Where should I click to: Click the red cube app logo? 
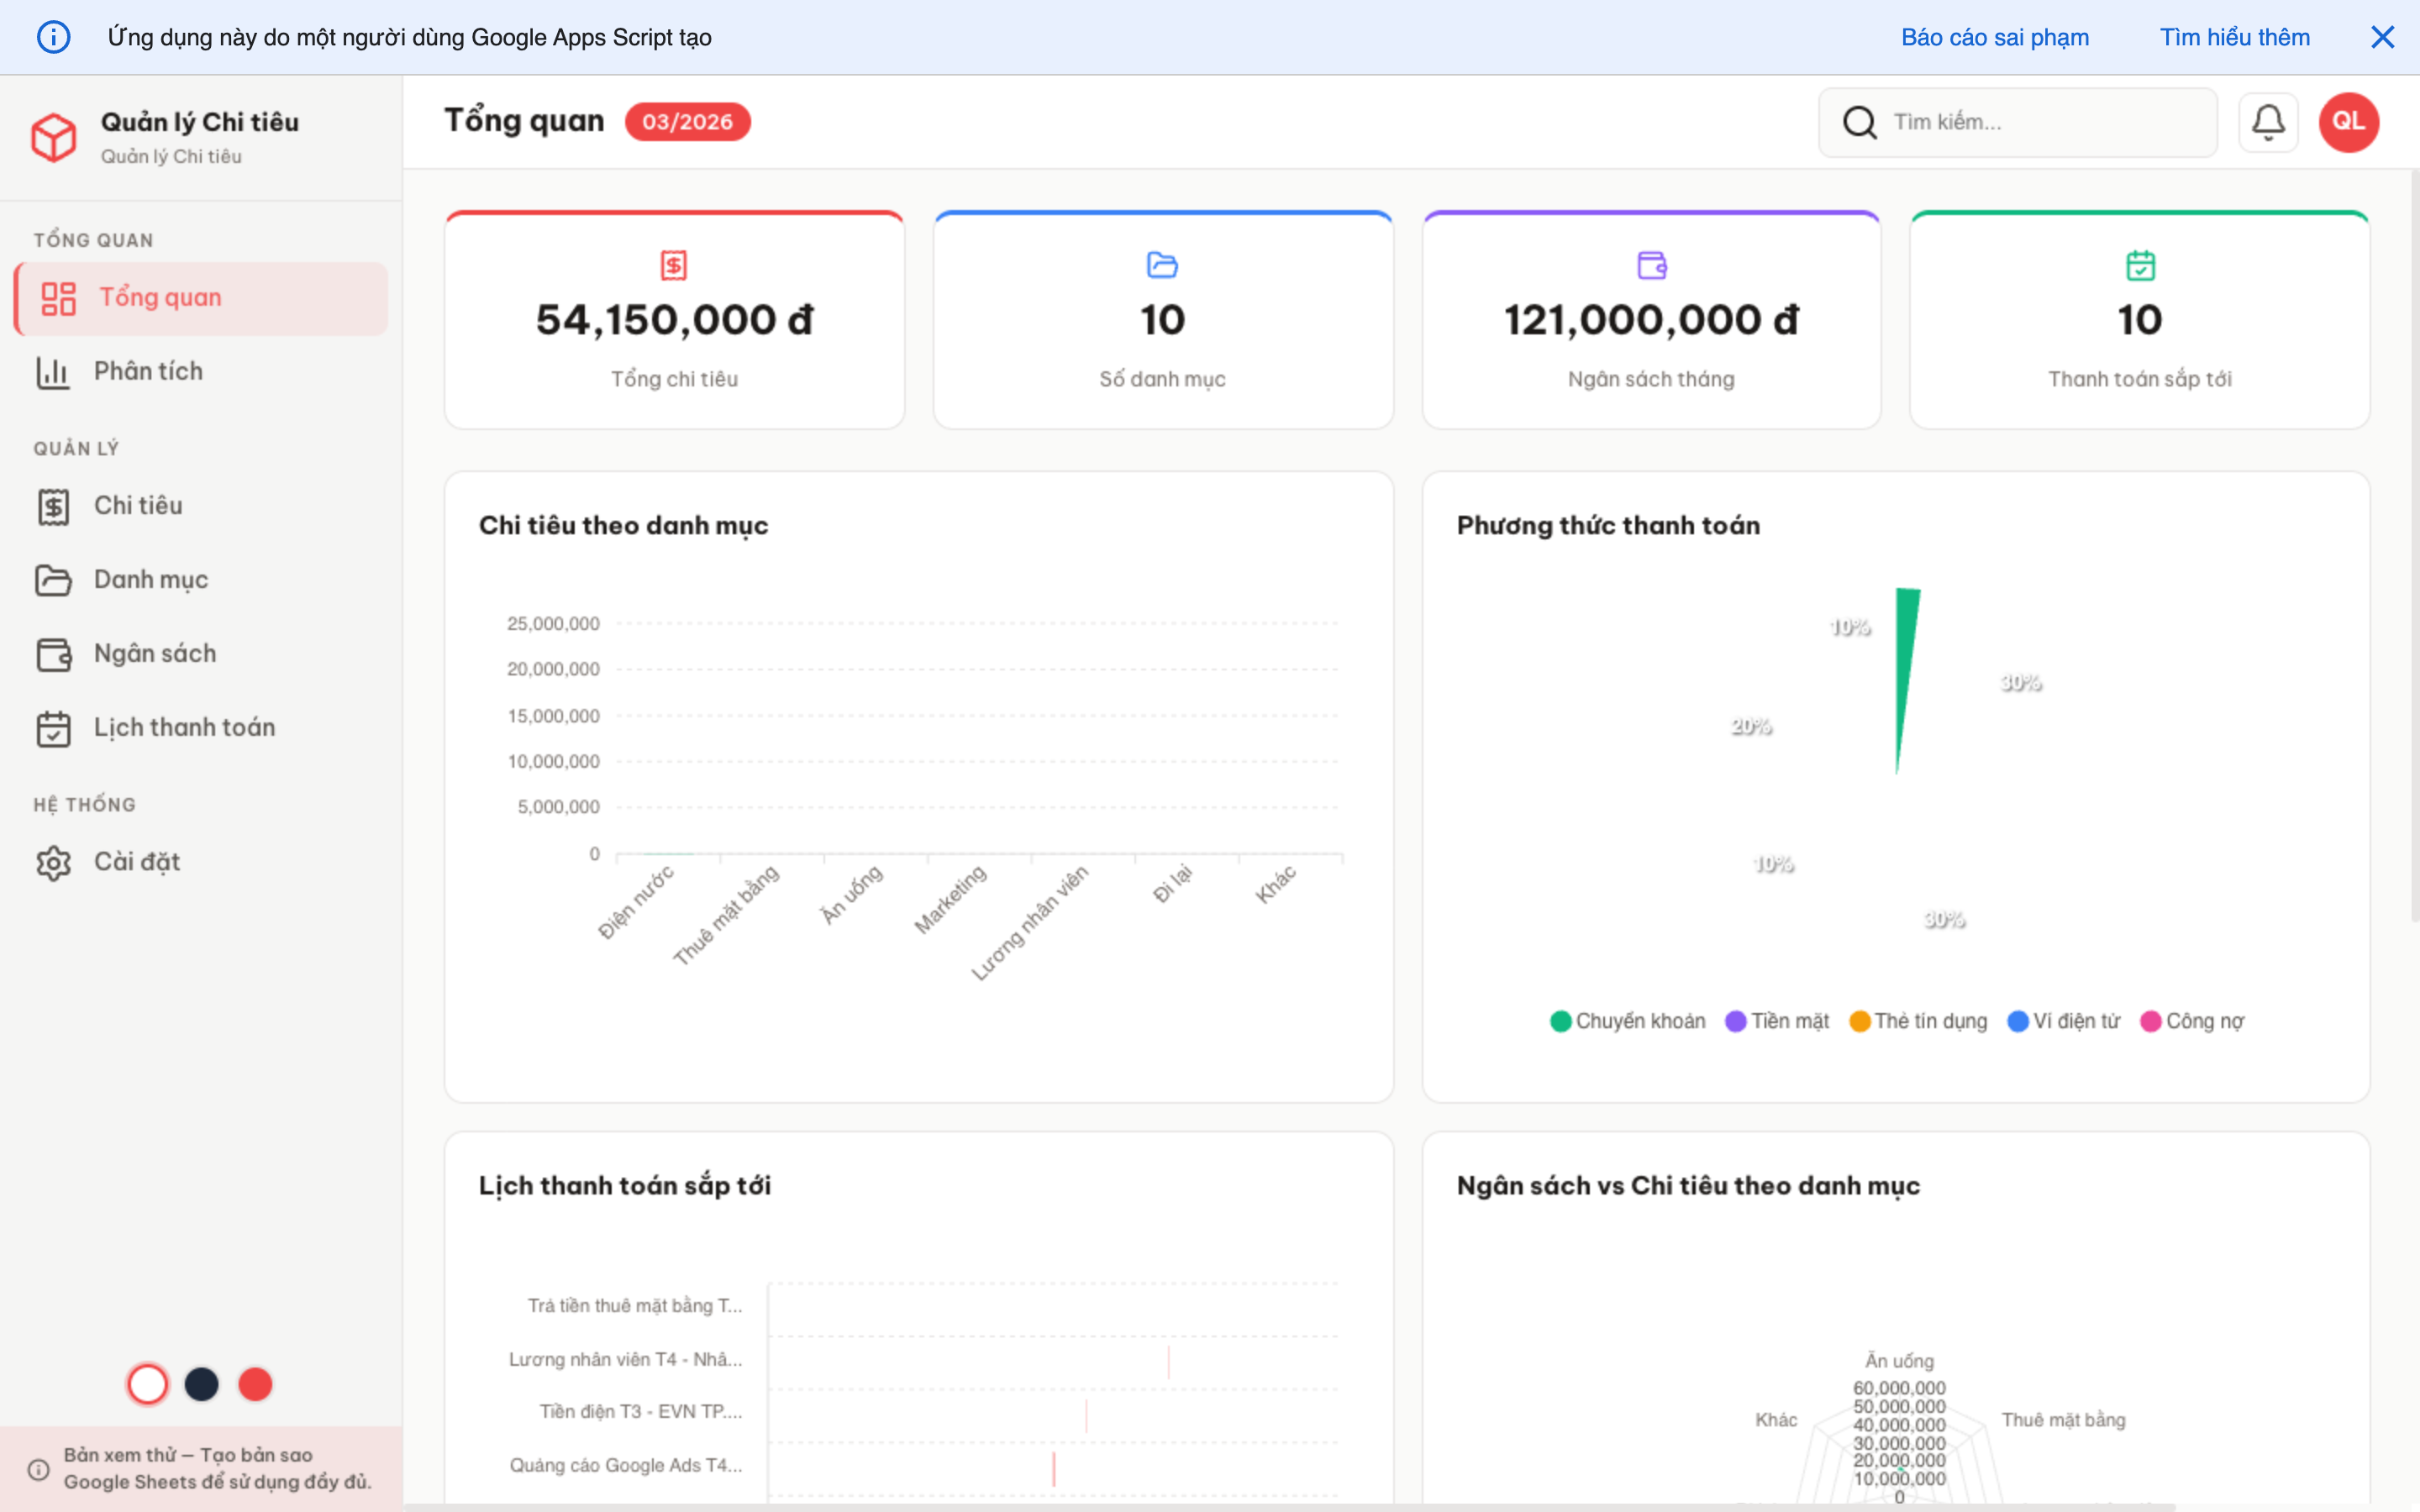click(x=54, y=137)
